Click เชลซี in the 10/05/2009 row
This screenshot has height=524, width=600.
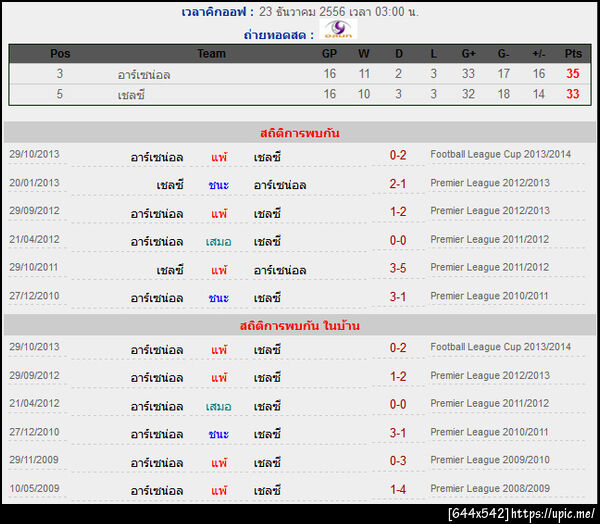click(x=267, y=491)
